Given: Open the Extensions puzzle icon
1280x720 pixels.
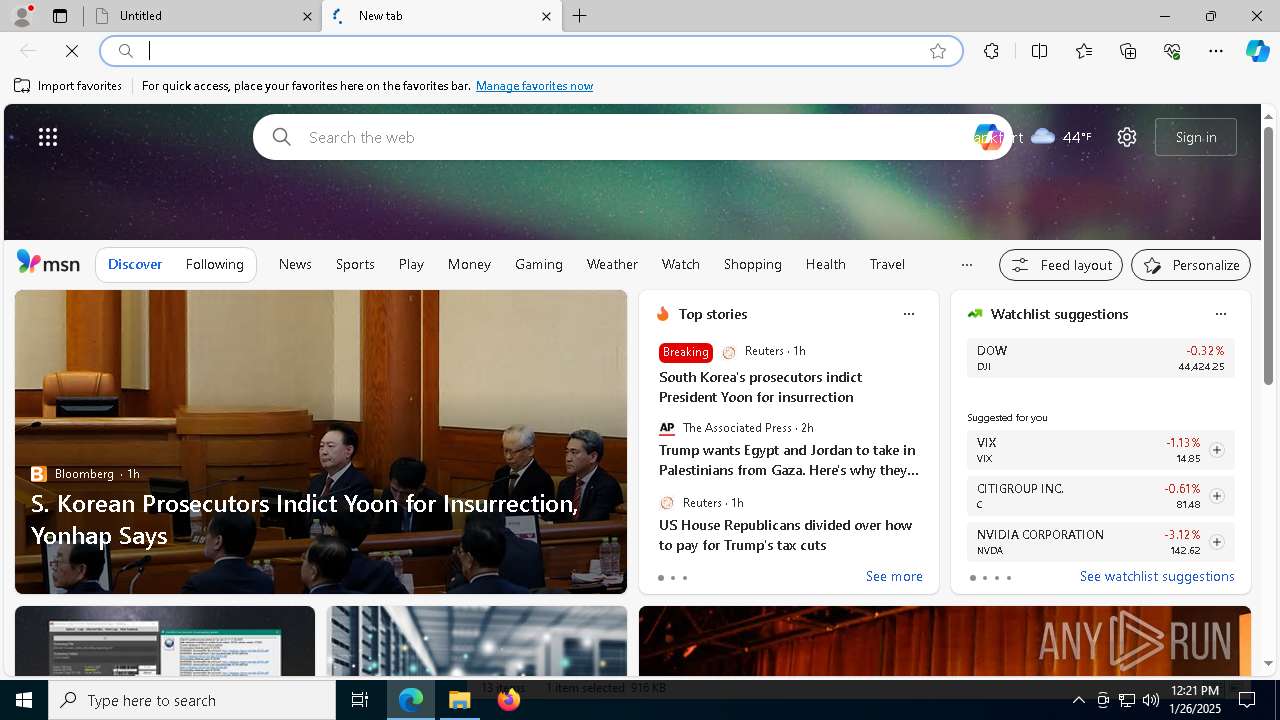Looking at the screenshot, I should tap(991, 51).
